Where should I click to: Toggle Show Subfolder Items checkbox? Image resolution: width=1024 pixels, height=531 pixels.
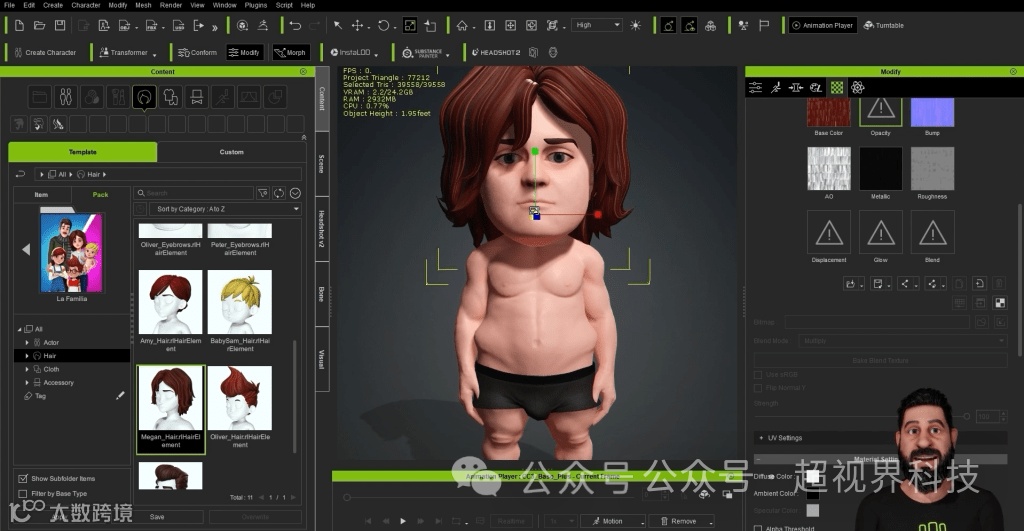pos(23,478)
